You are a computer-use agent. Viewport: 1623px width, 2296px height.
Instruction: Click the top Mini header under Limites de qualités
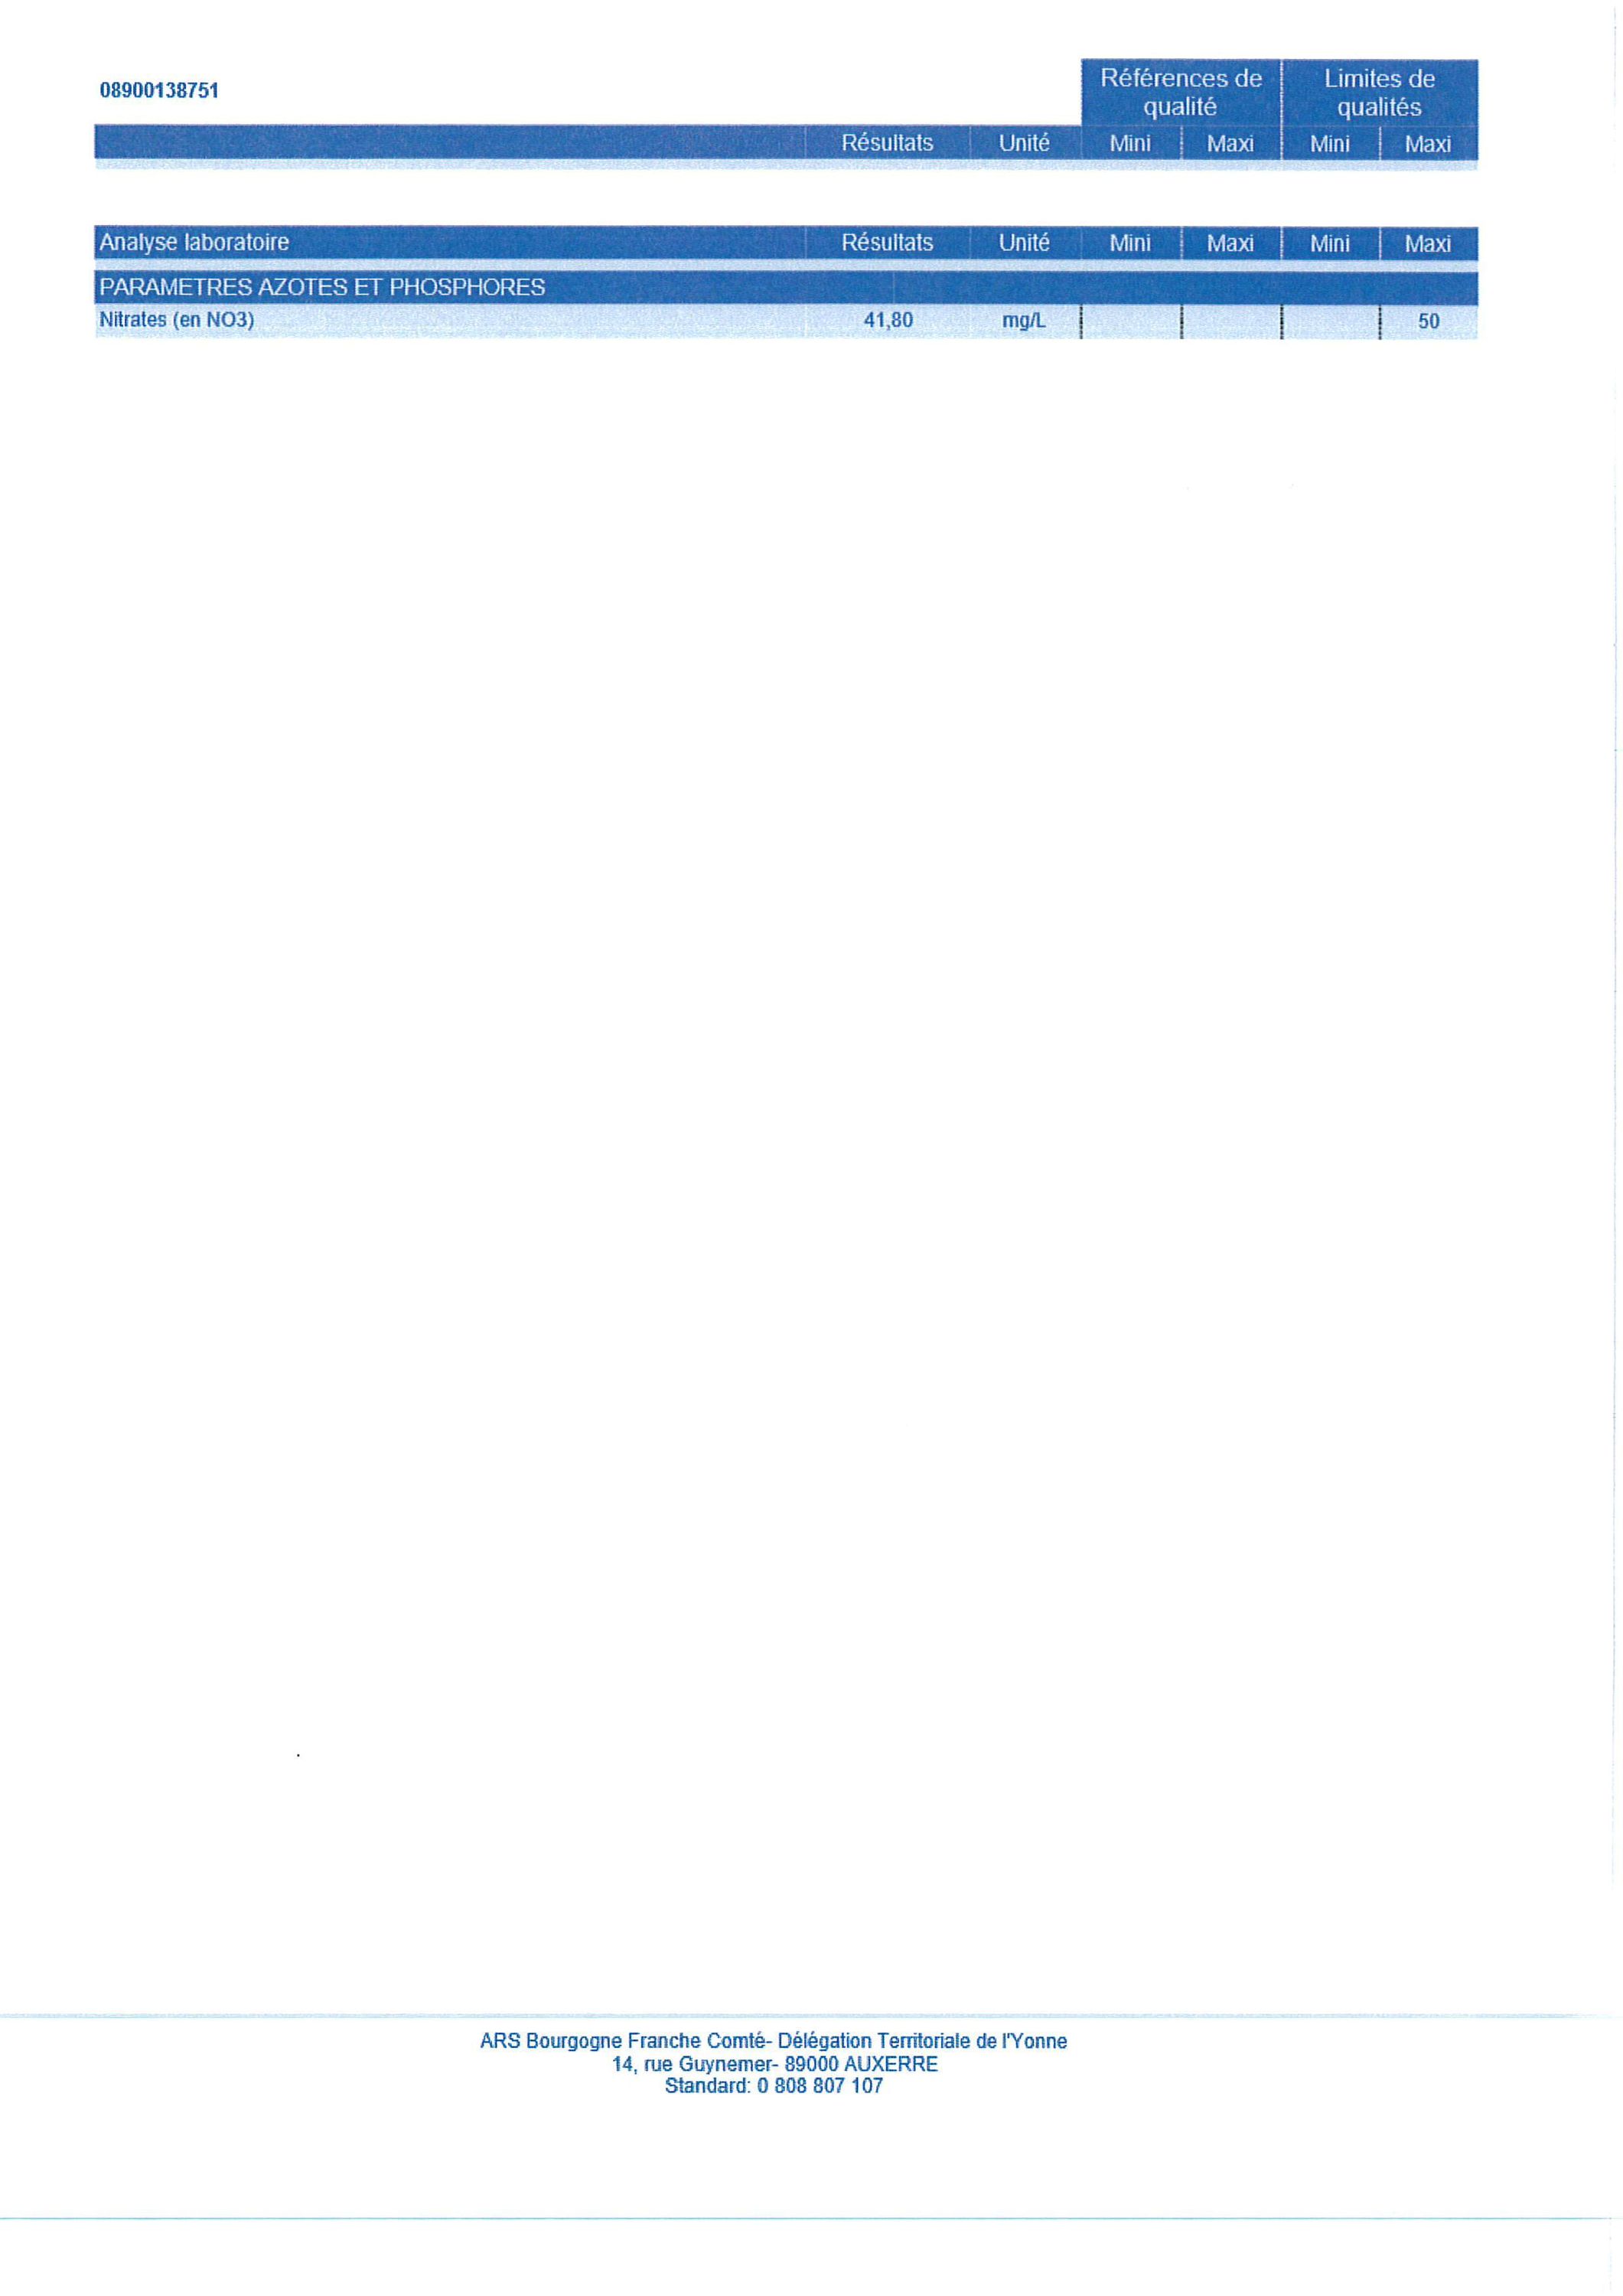[x=1330, y=144]
